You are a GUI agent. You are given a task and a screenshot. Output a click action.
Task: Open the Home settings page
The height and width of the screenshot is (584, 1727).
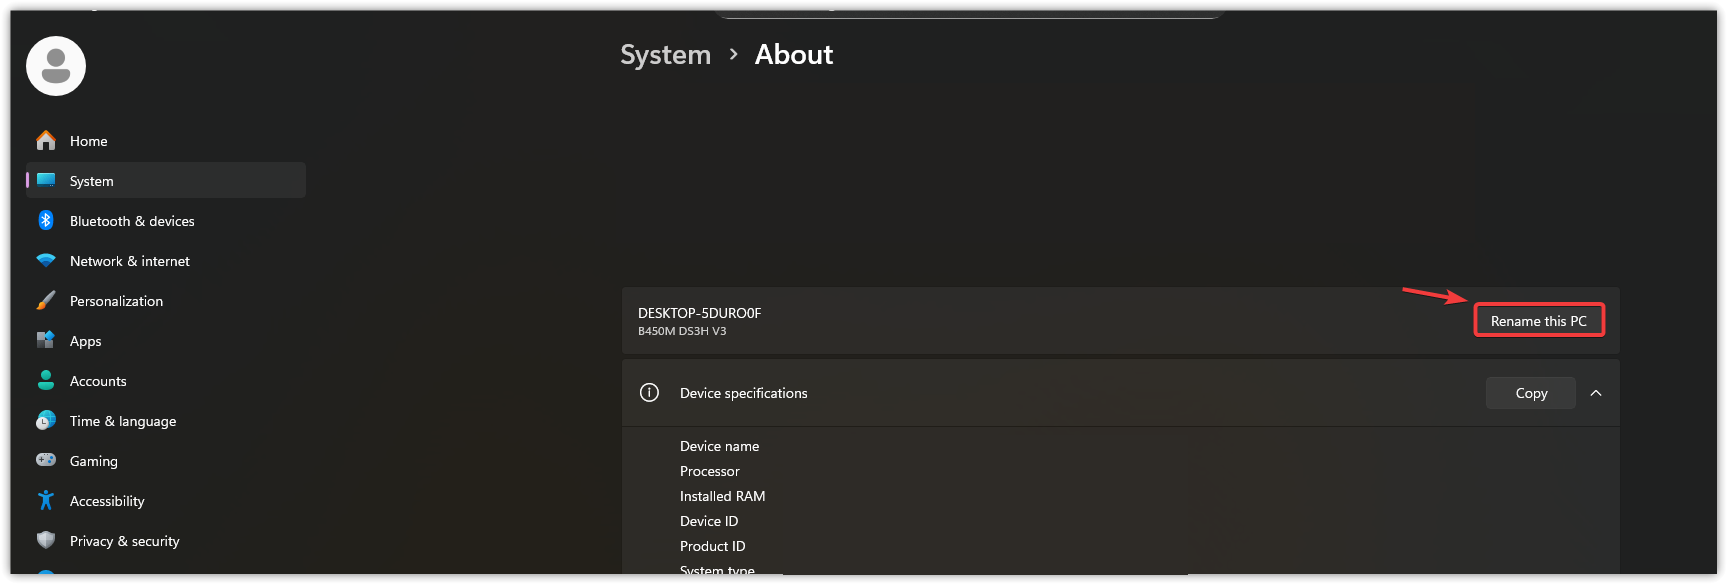click(166, 141)
